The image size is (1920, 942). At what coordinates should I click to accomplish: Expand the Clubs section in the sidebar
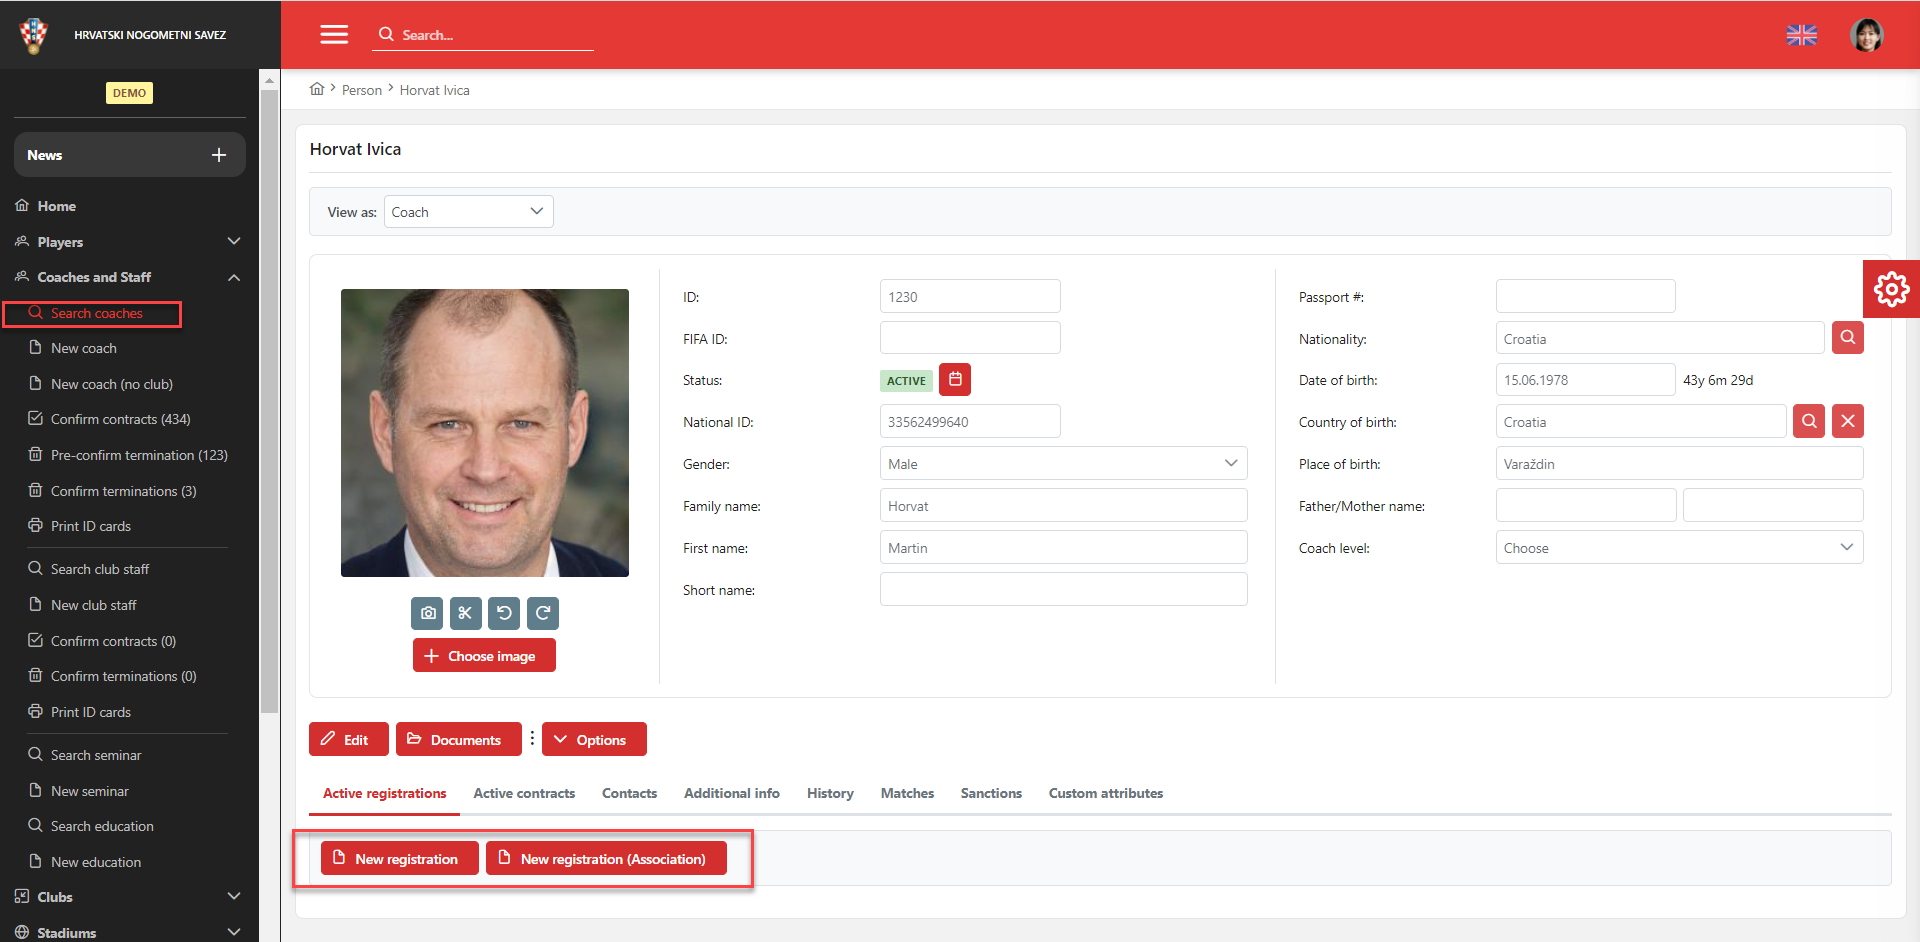point(57,896)
